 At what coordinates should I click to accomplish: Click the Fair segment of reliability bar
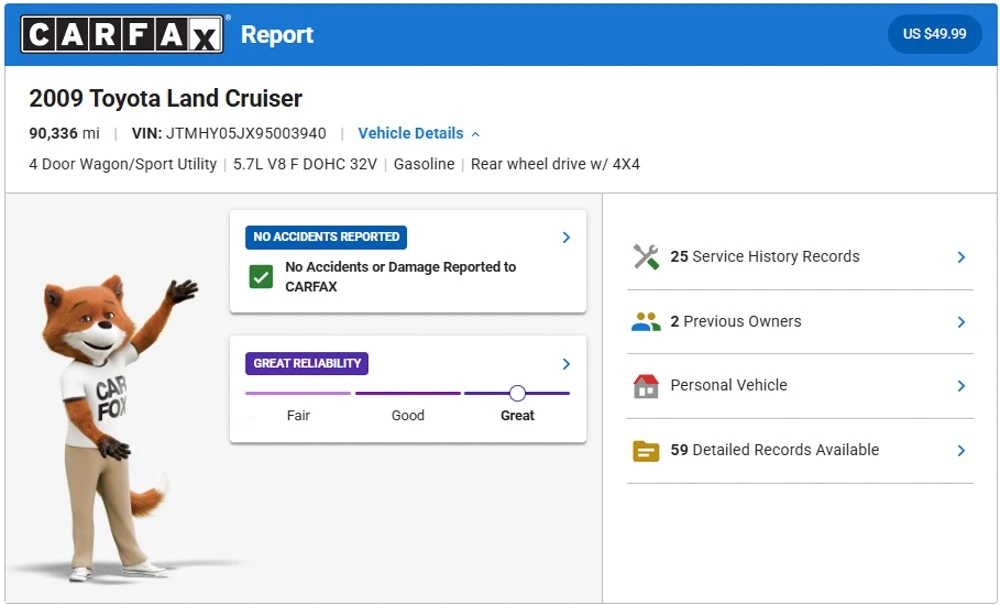pyautogui.click(x=298, y=393)
